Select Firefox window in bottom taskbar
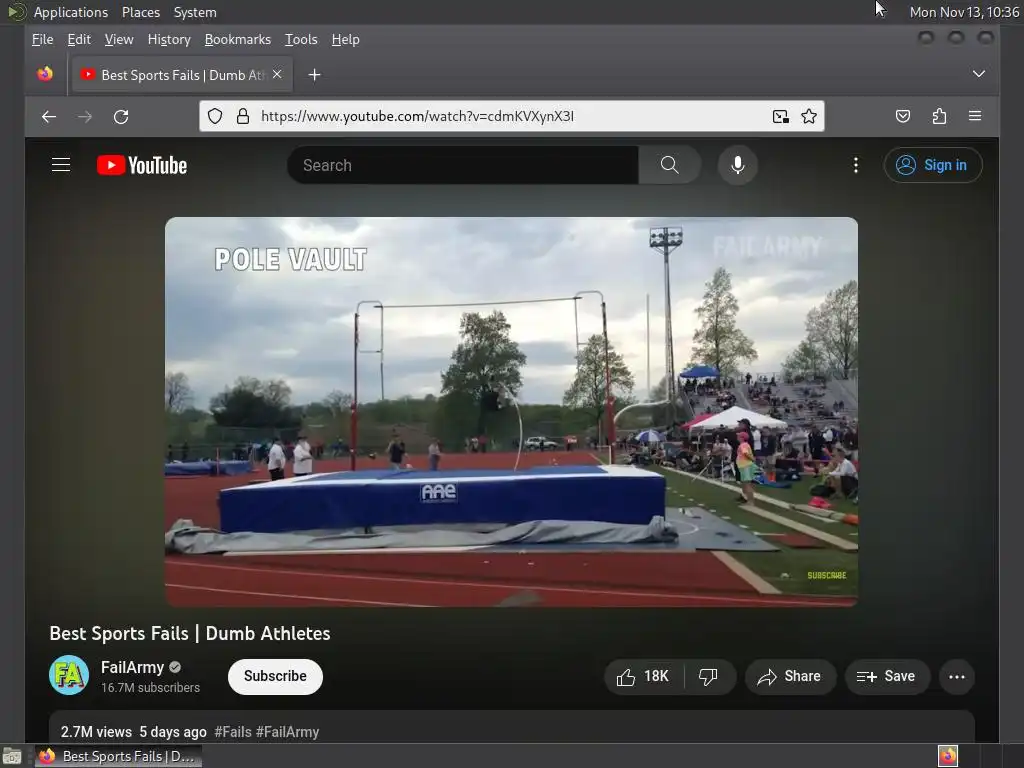 click(x=118, y=756)
